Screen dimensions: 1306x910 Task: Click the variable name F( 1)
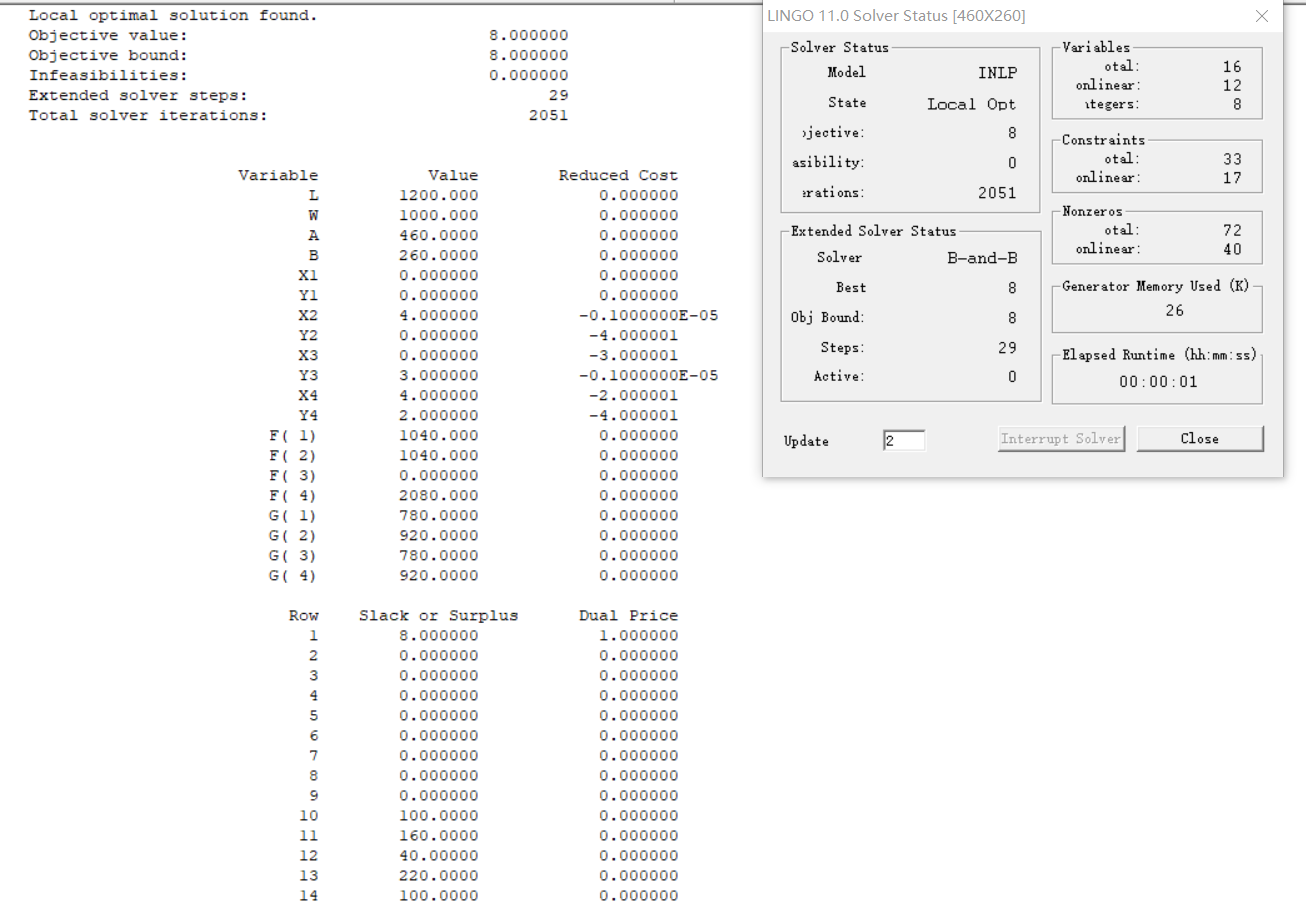293,436
